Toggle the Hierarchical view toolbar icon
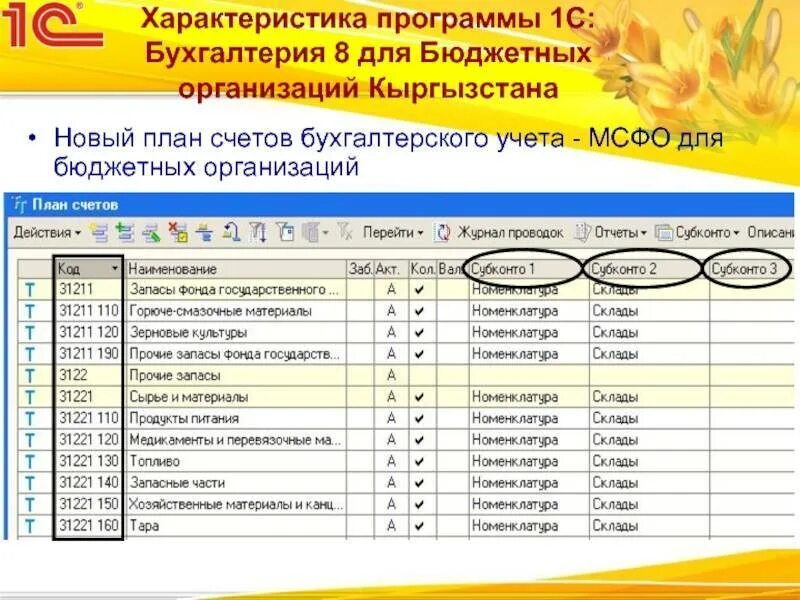 [x=205, y=233]
